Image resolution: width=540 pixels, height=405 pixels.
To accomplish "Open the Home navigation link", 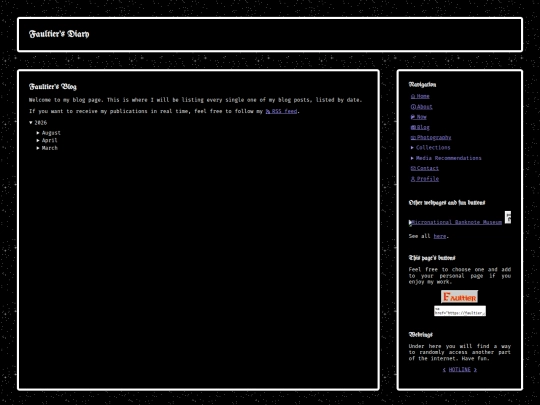I will pos(420,96).
